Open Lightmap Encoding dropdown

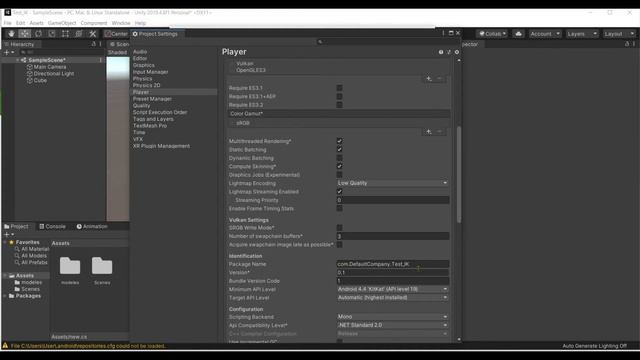tap(393, 183)
